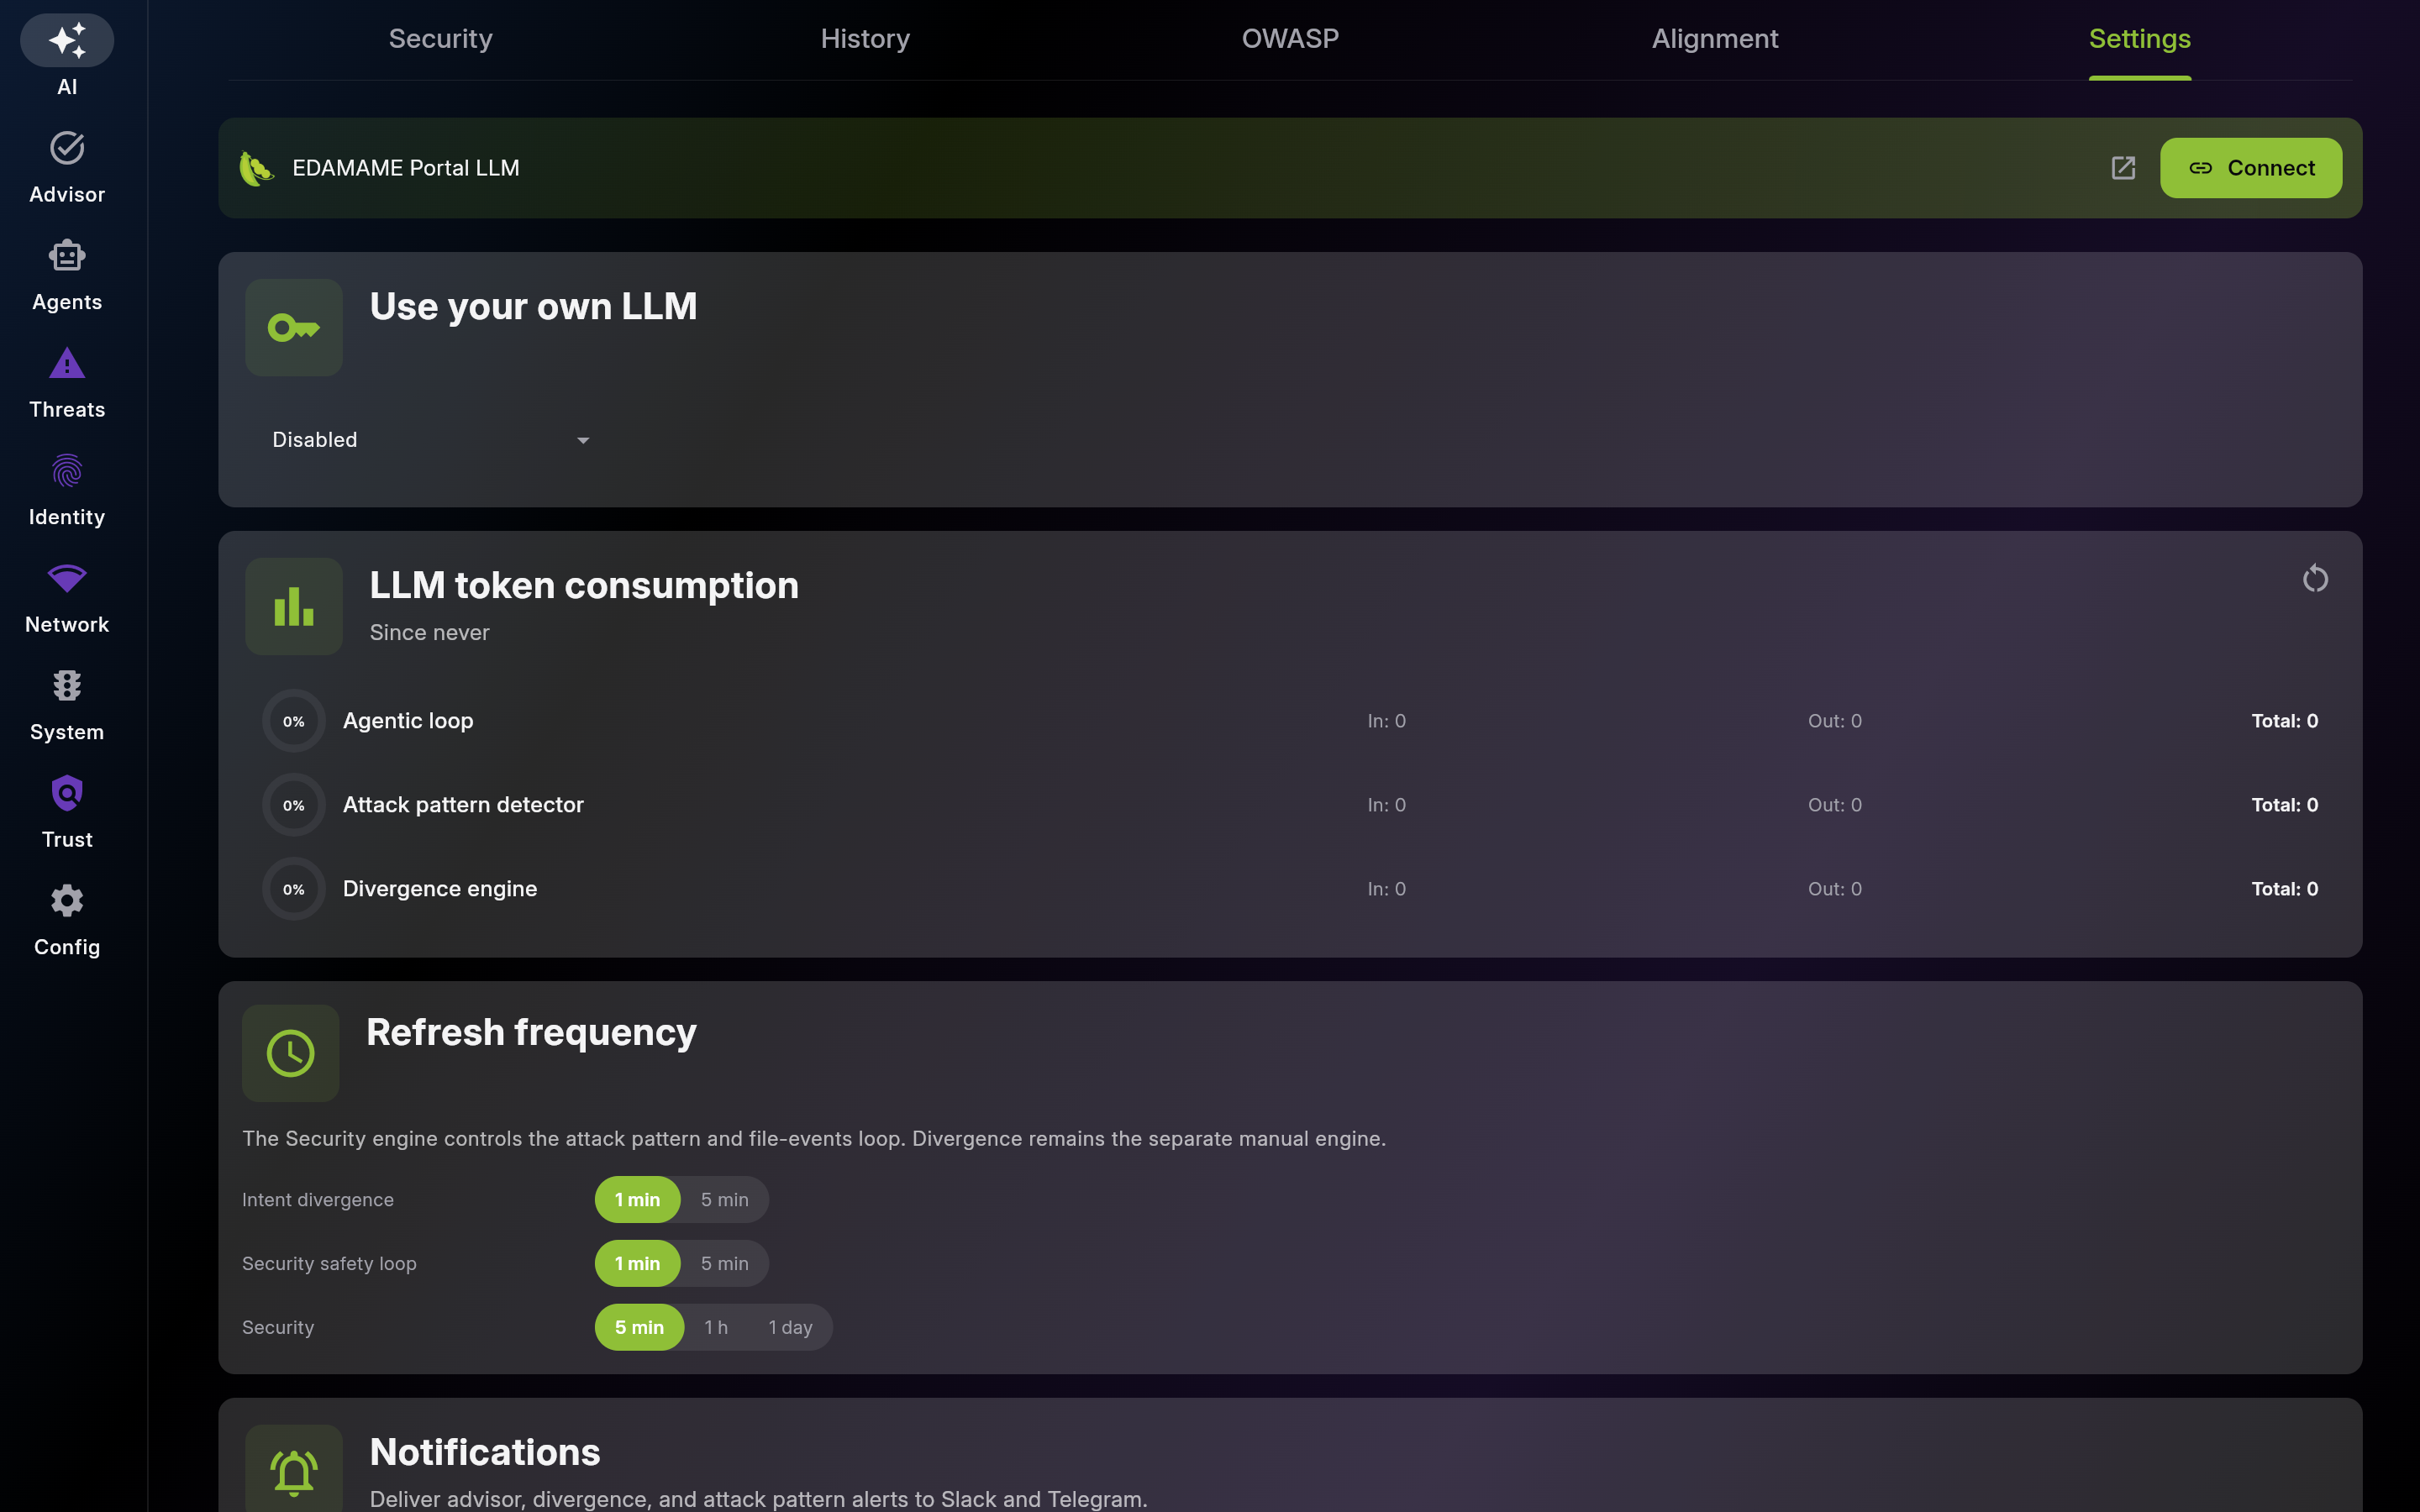2420x1512 pixels.
Task: Click Agentic loop 0% ring
Action: [294, 721]
